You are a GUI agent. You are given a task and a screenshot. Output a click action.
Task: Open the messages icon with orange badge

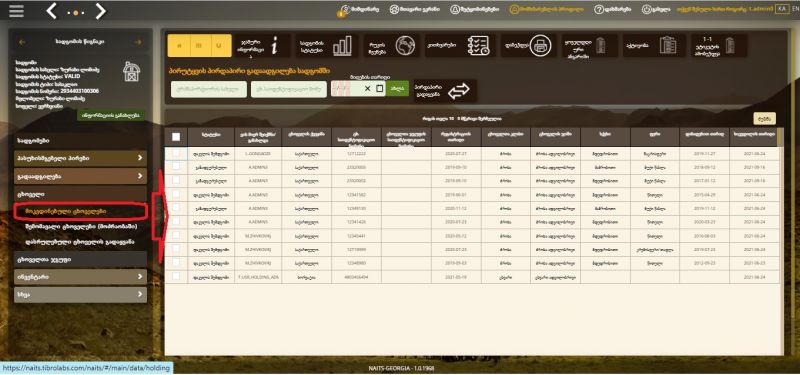(x=344, y=10)
